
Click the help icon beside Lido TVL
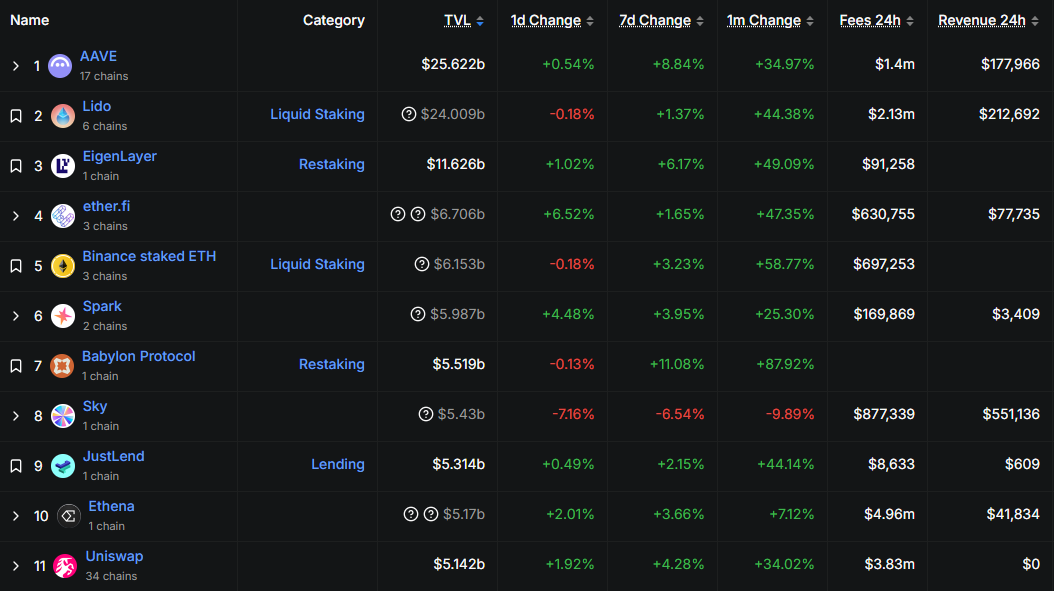[409, 114]
